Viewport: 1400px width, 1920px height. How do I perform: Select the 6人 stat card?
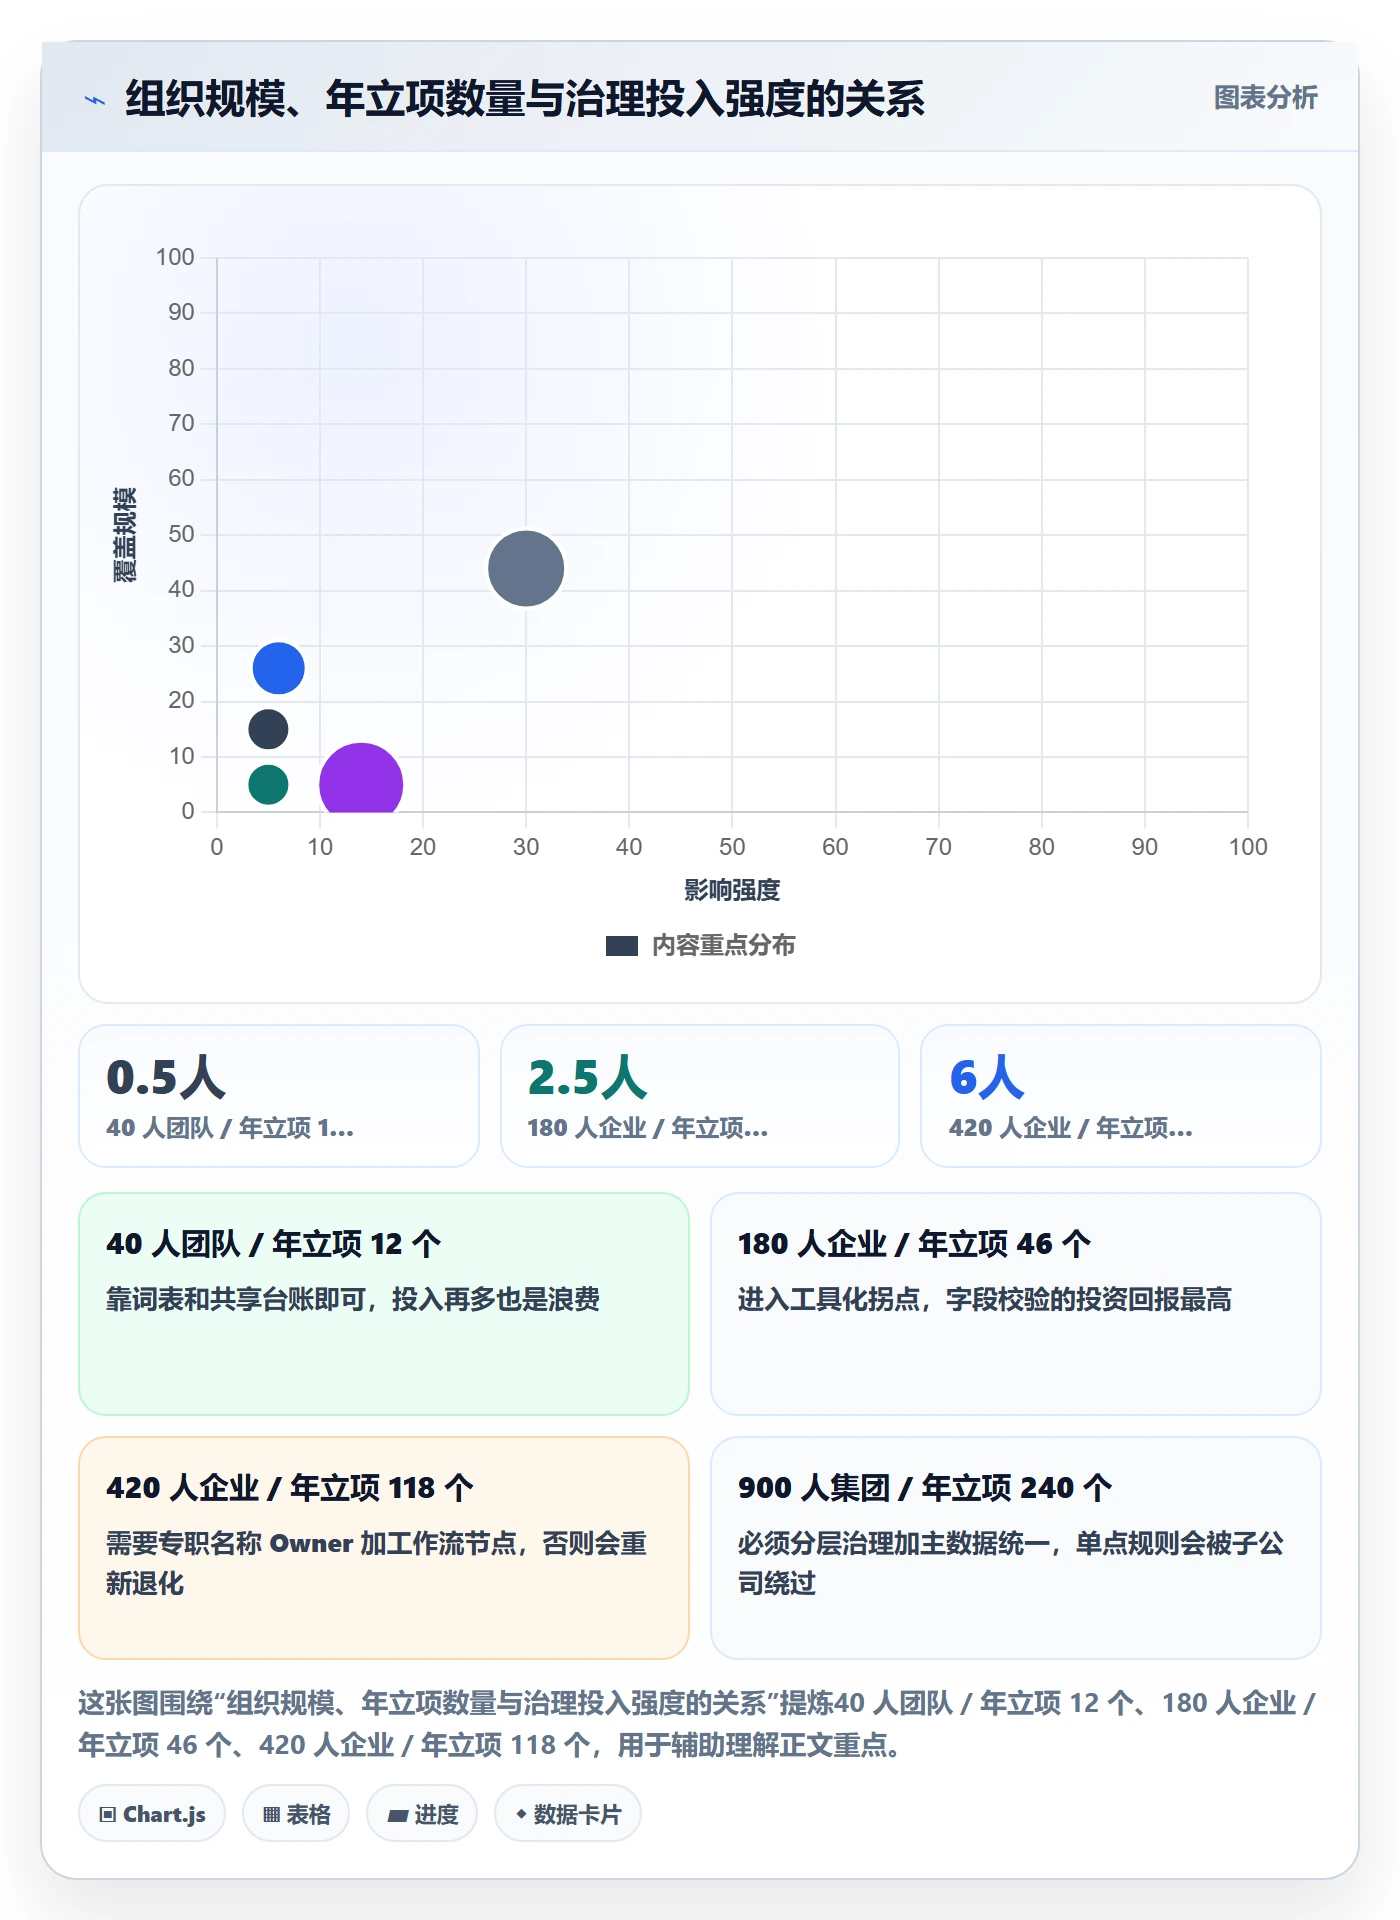(x=1120, y=1095)
